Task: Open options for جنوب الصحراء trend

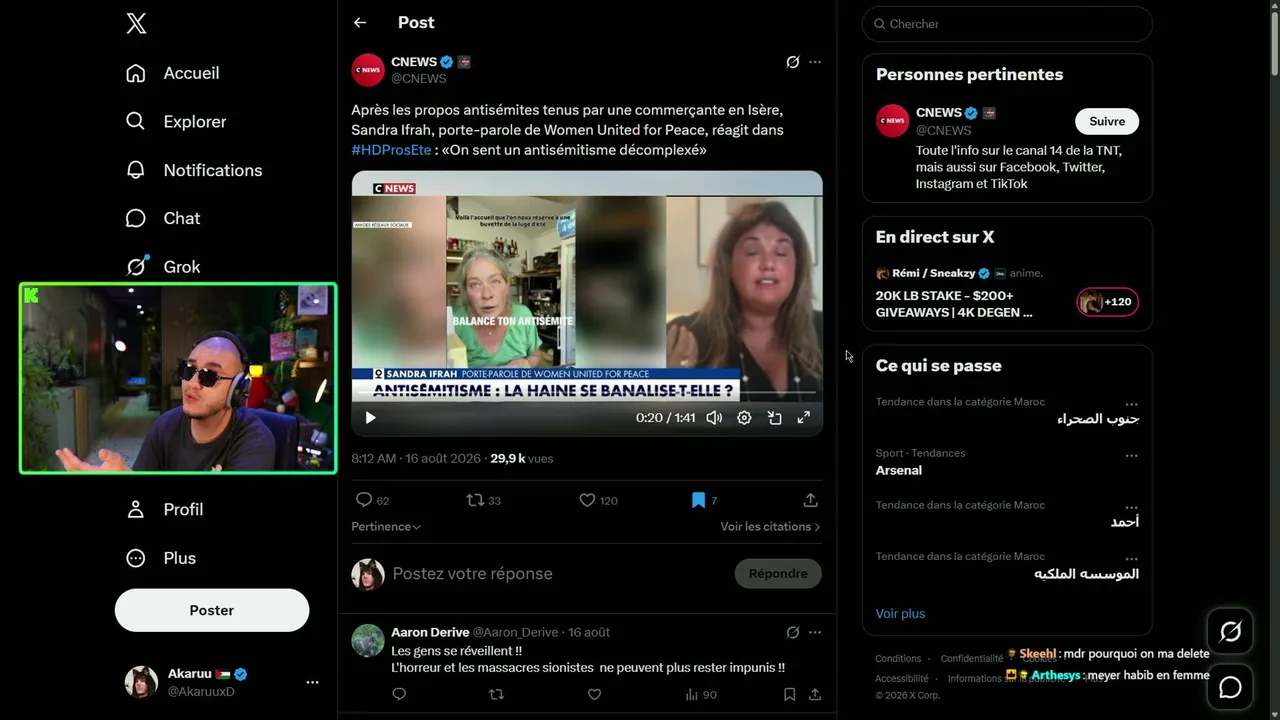Action: [x=1131, y=404]
